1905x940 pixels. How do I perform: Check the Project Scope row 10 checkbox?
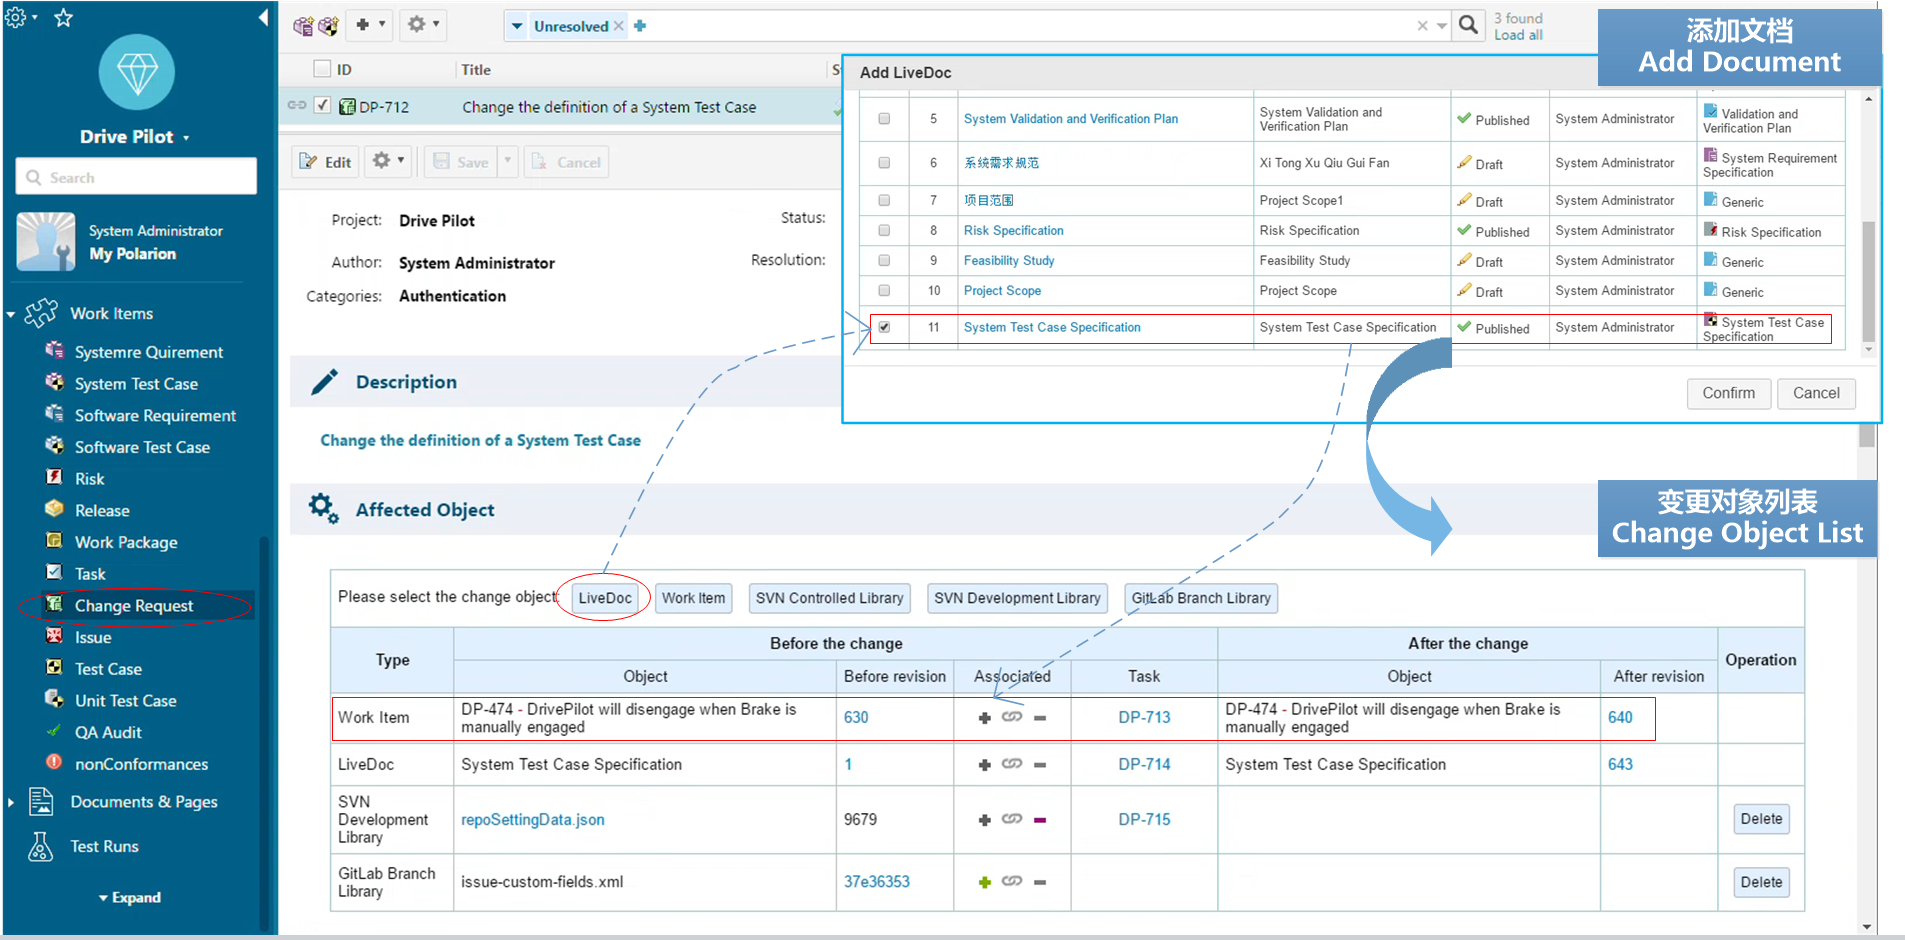click(884, 291)
